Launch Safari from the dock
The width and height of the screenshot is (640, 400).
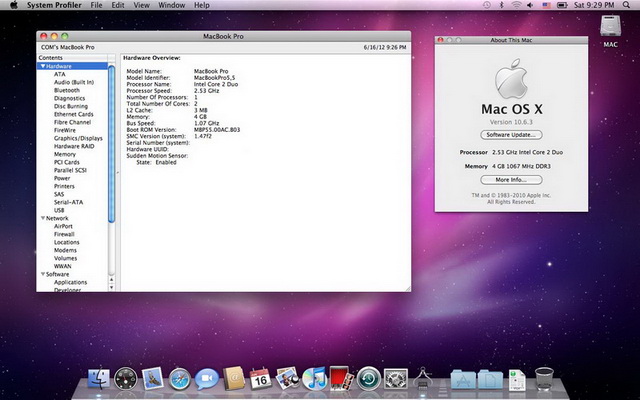[180, 378]
